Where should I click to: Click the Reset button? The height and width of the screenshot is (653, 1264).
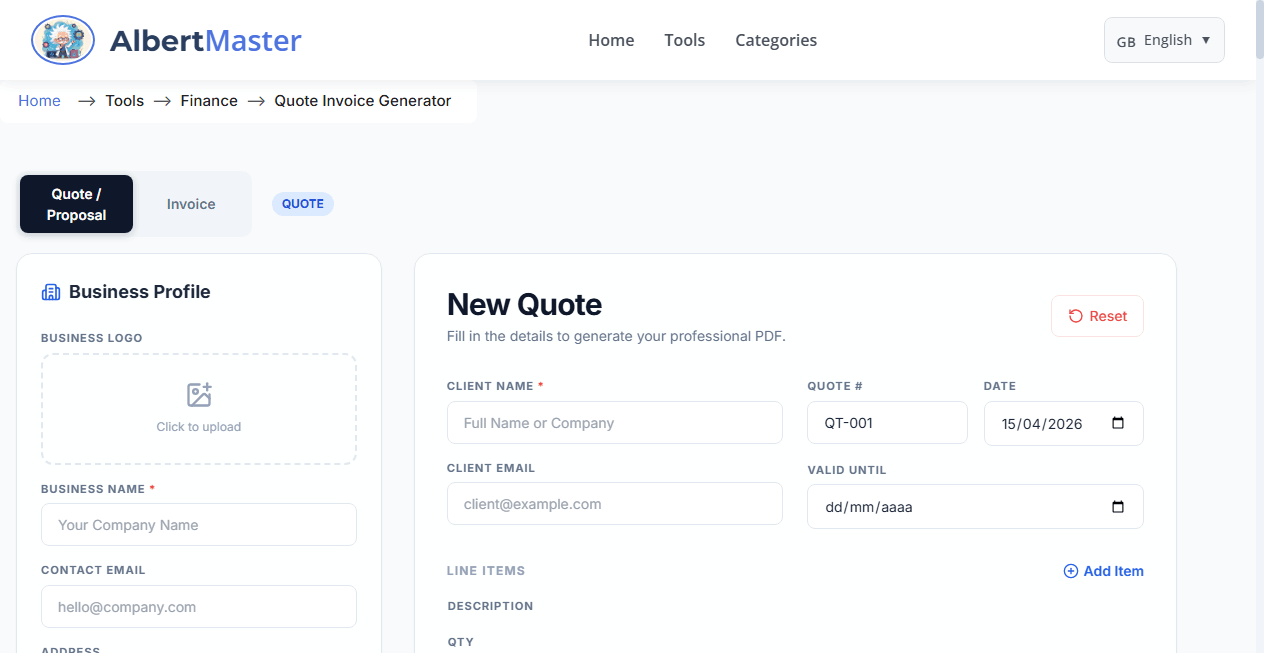[x=1097, y=316]
